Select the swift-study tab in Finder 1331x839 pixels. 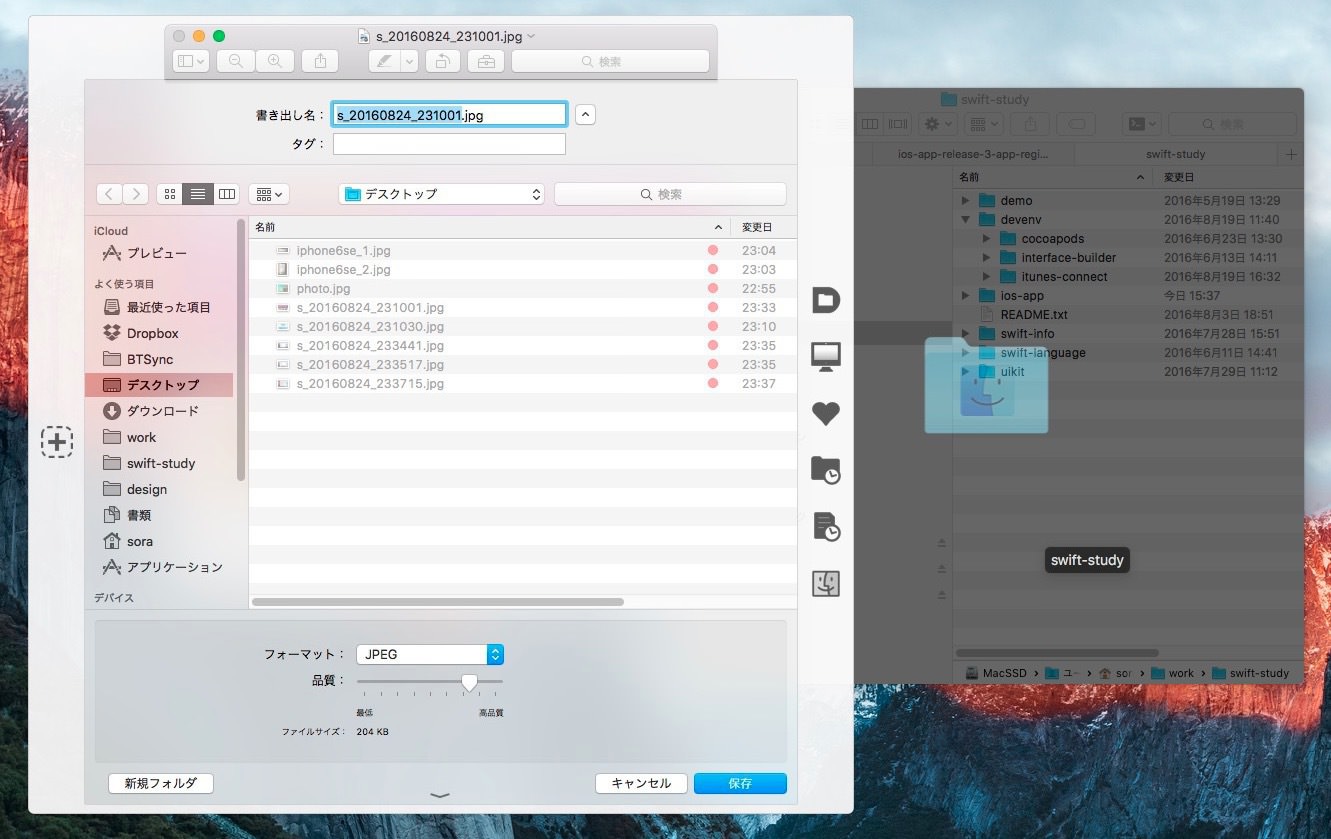coord(1175,154)
